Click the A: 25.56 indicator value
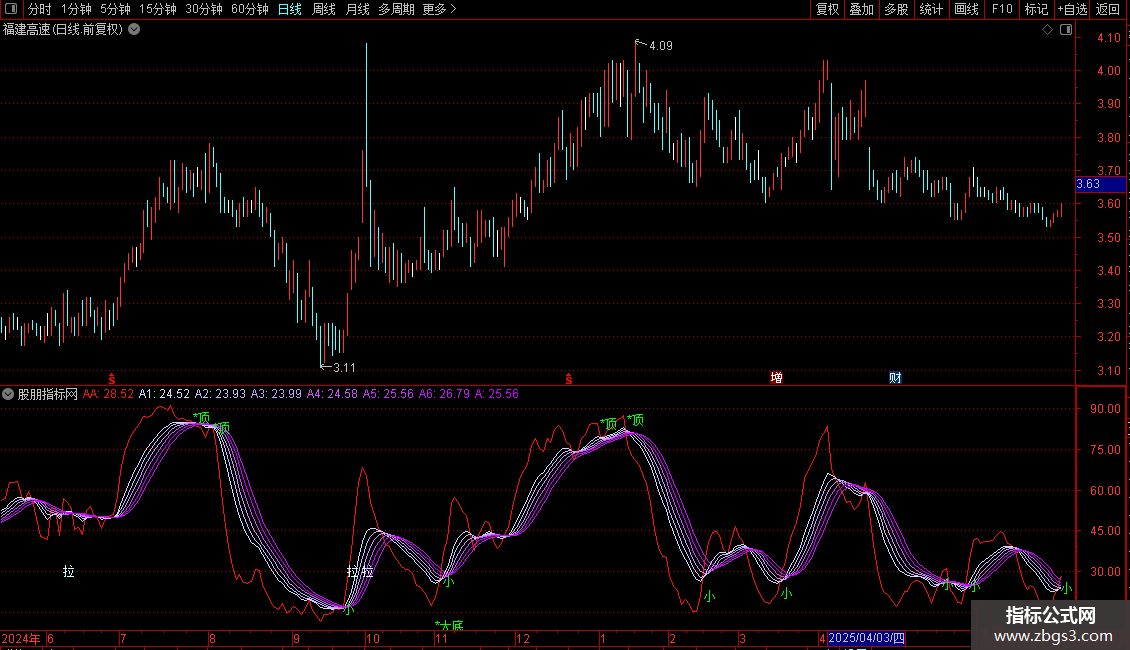Viewport: 1130px width, 650px height. 497,394
